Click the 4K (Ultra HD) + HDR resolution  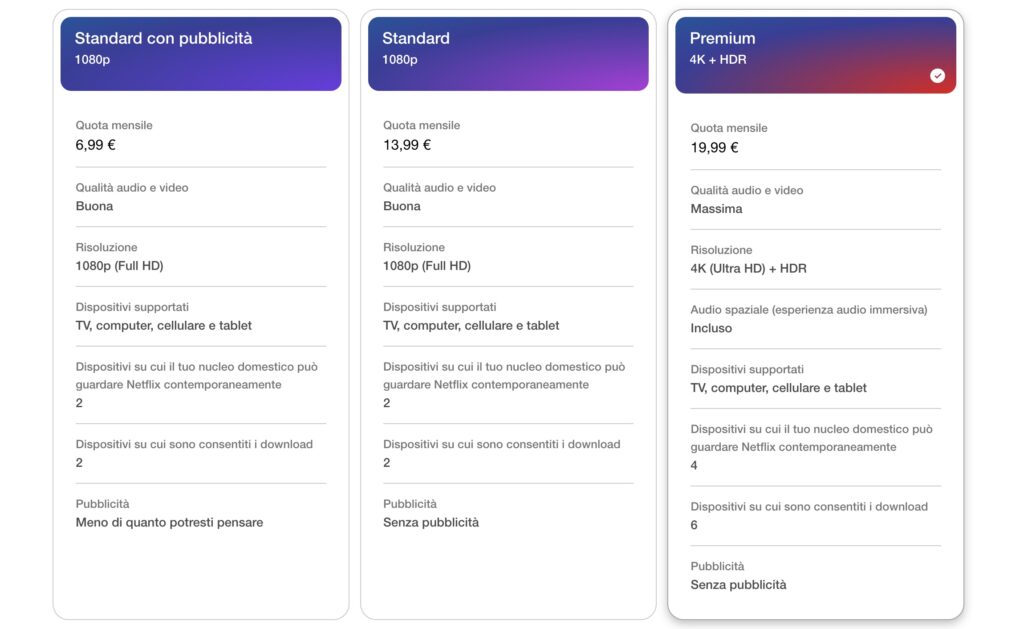pyautogui.click(x=748, y=269)
